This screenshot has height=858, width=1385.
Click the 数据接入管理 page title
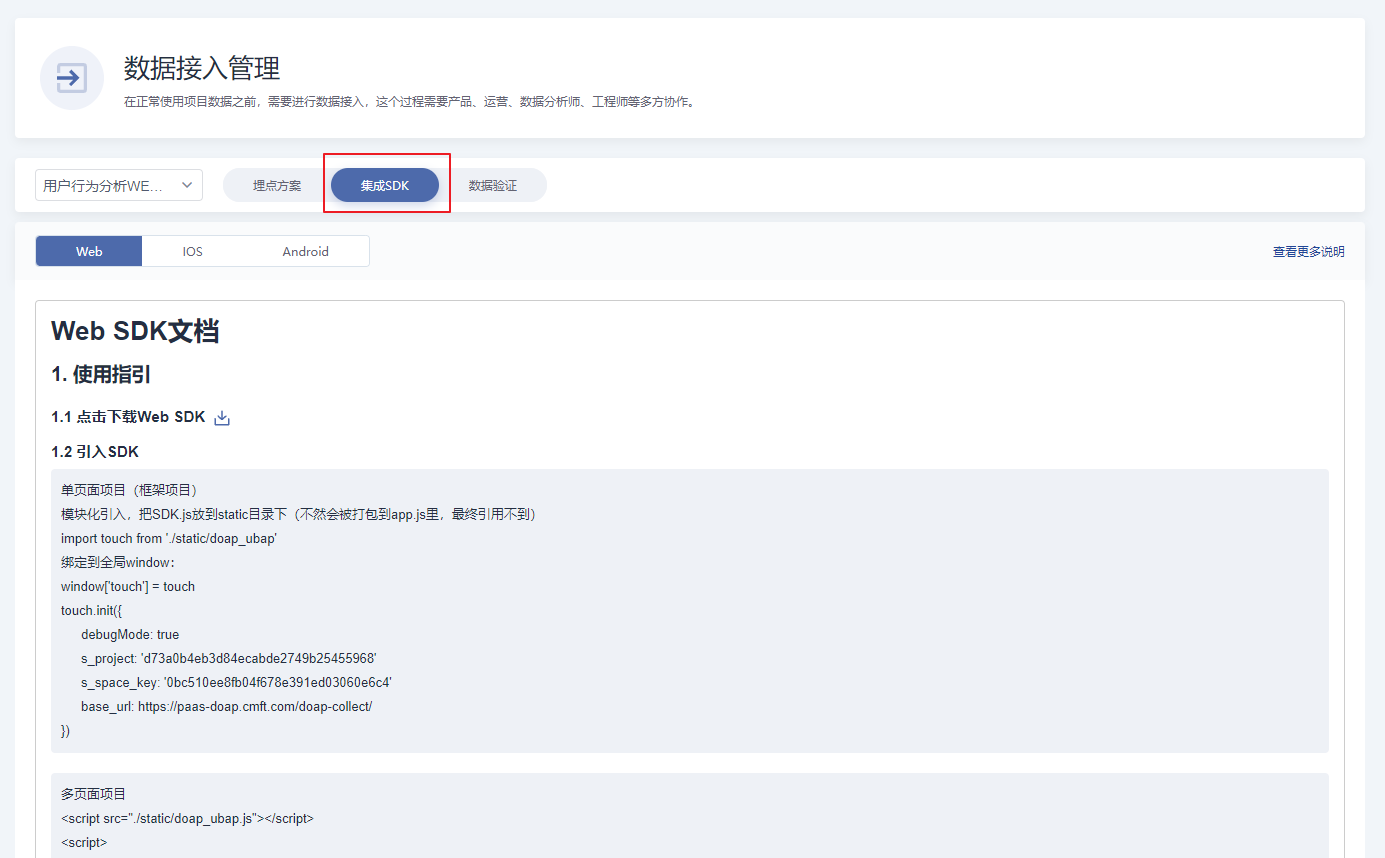click(x=202, y=68)
